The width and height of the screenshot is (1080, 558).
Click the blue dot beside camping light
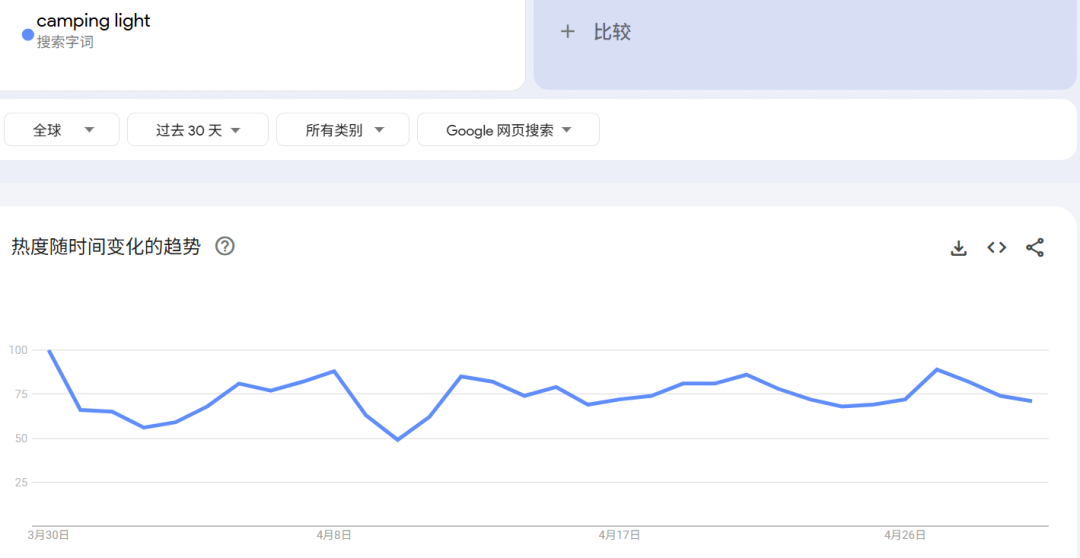coord(28,34)
